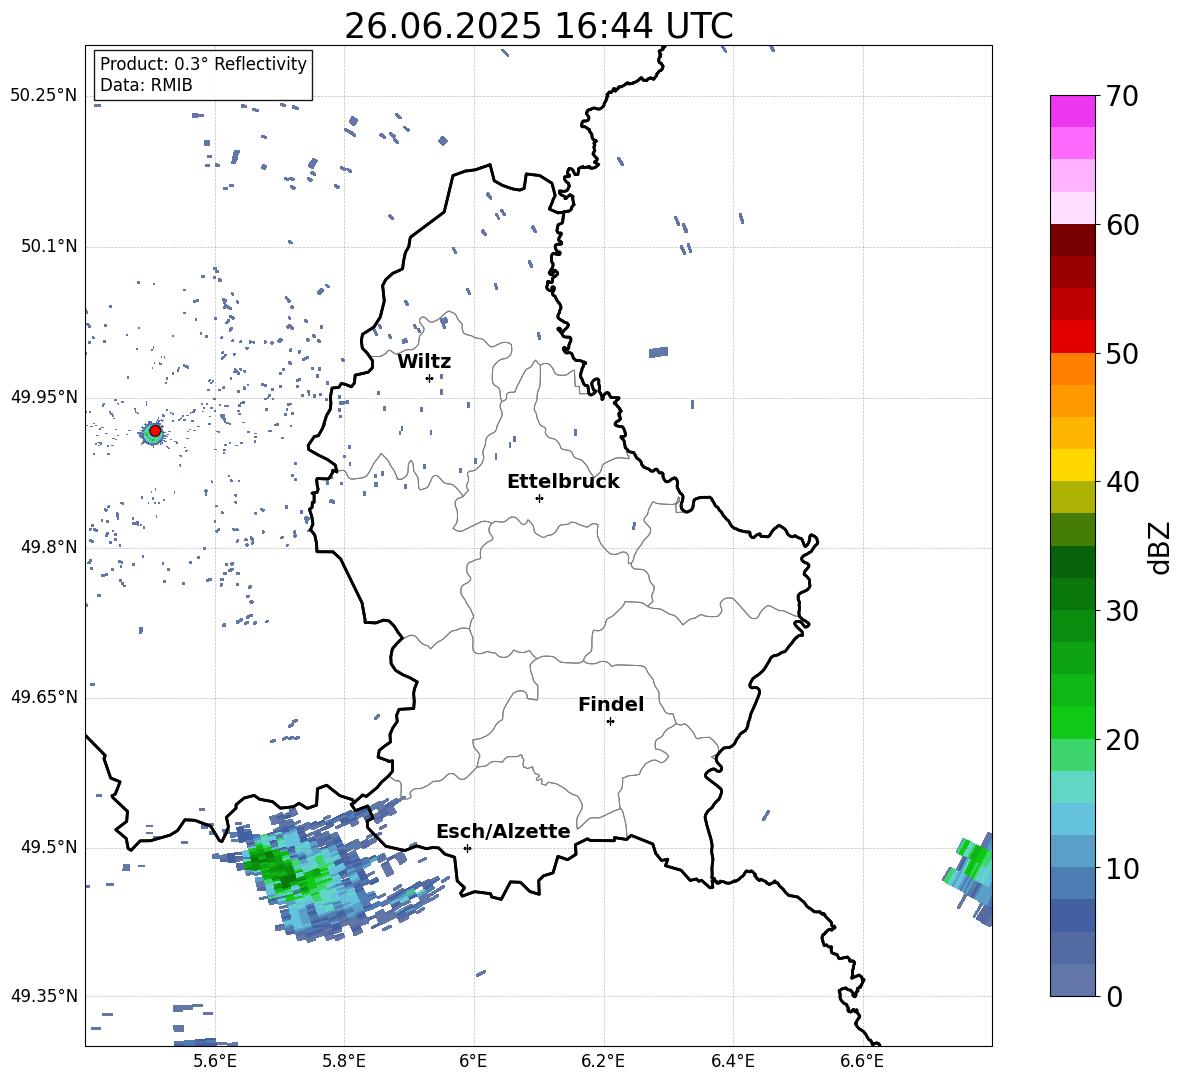Image resolution: width=1184 pixels, height=1081 pixels.
Task: Click the '6.4°E' longitude label
Action: pos(732,1062)
